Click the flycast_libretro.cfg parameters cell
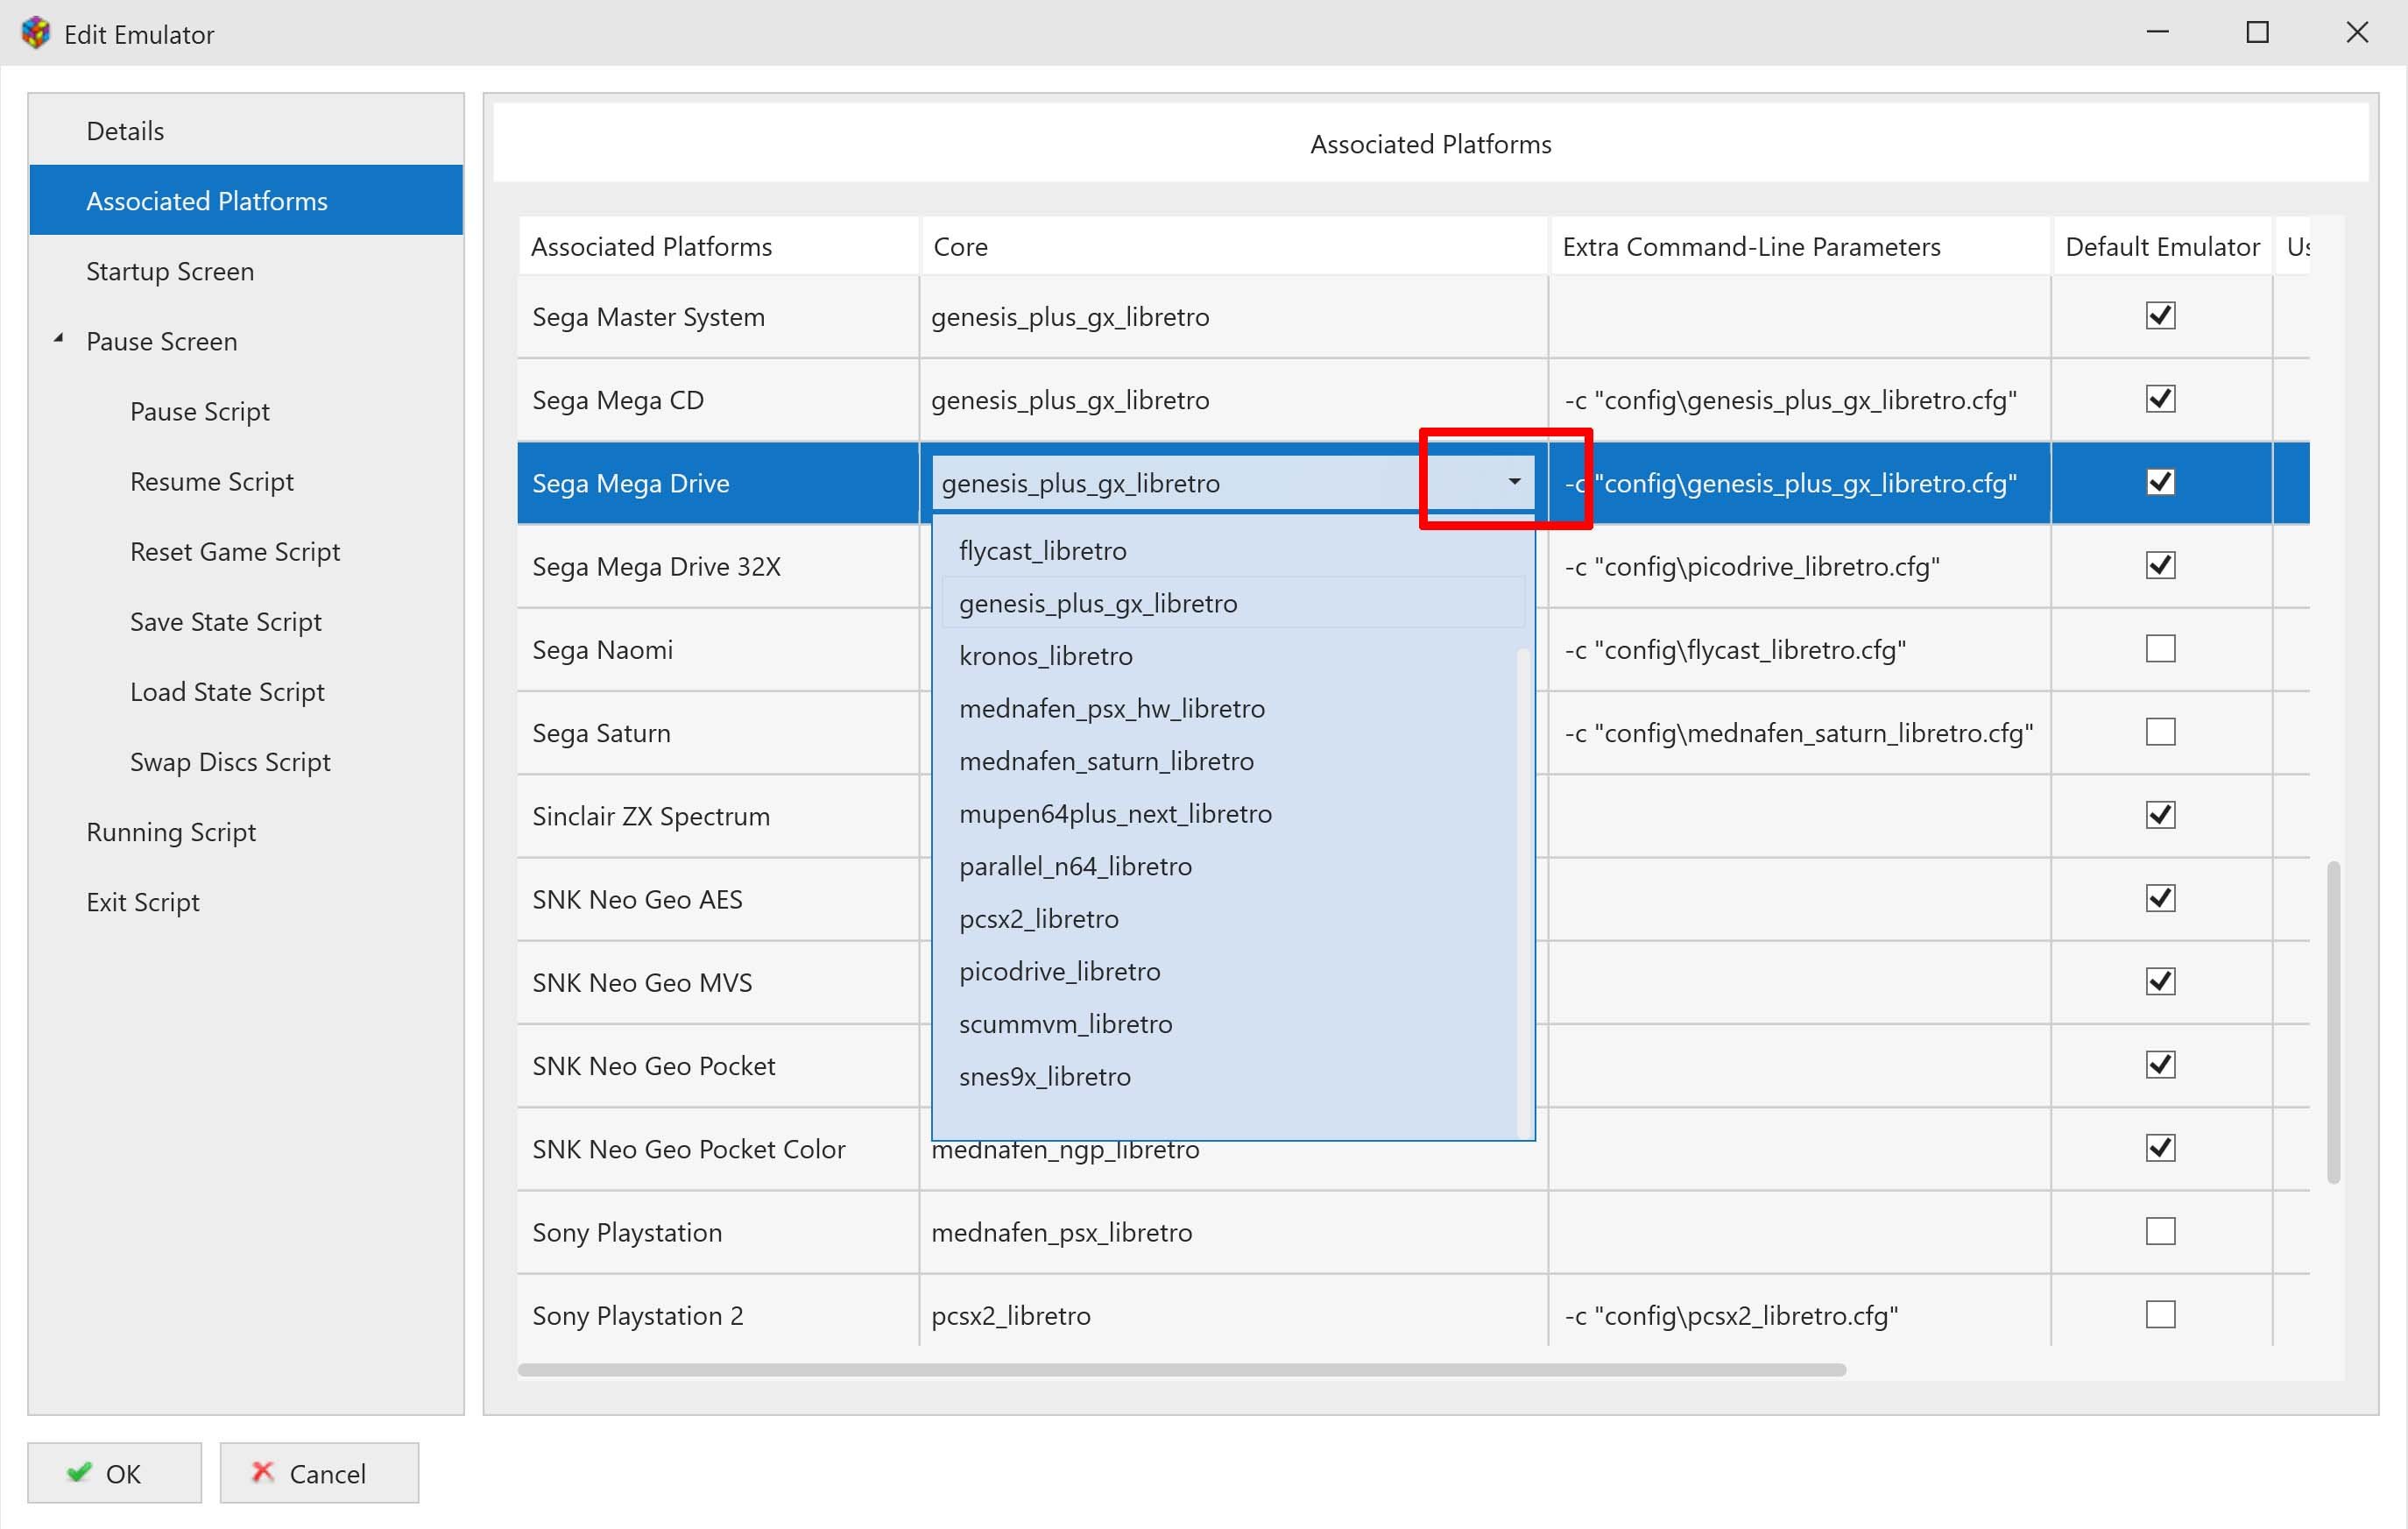 pos(1800,649)
